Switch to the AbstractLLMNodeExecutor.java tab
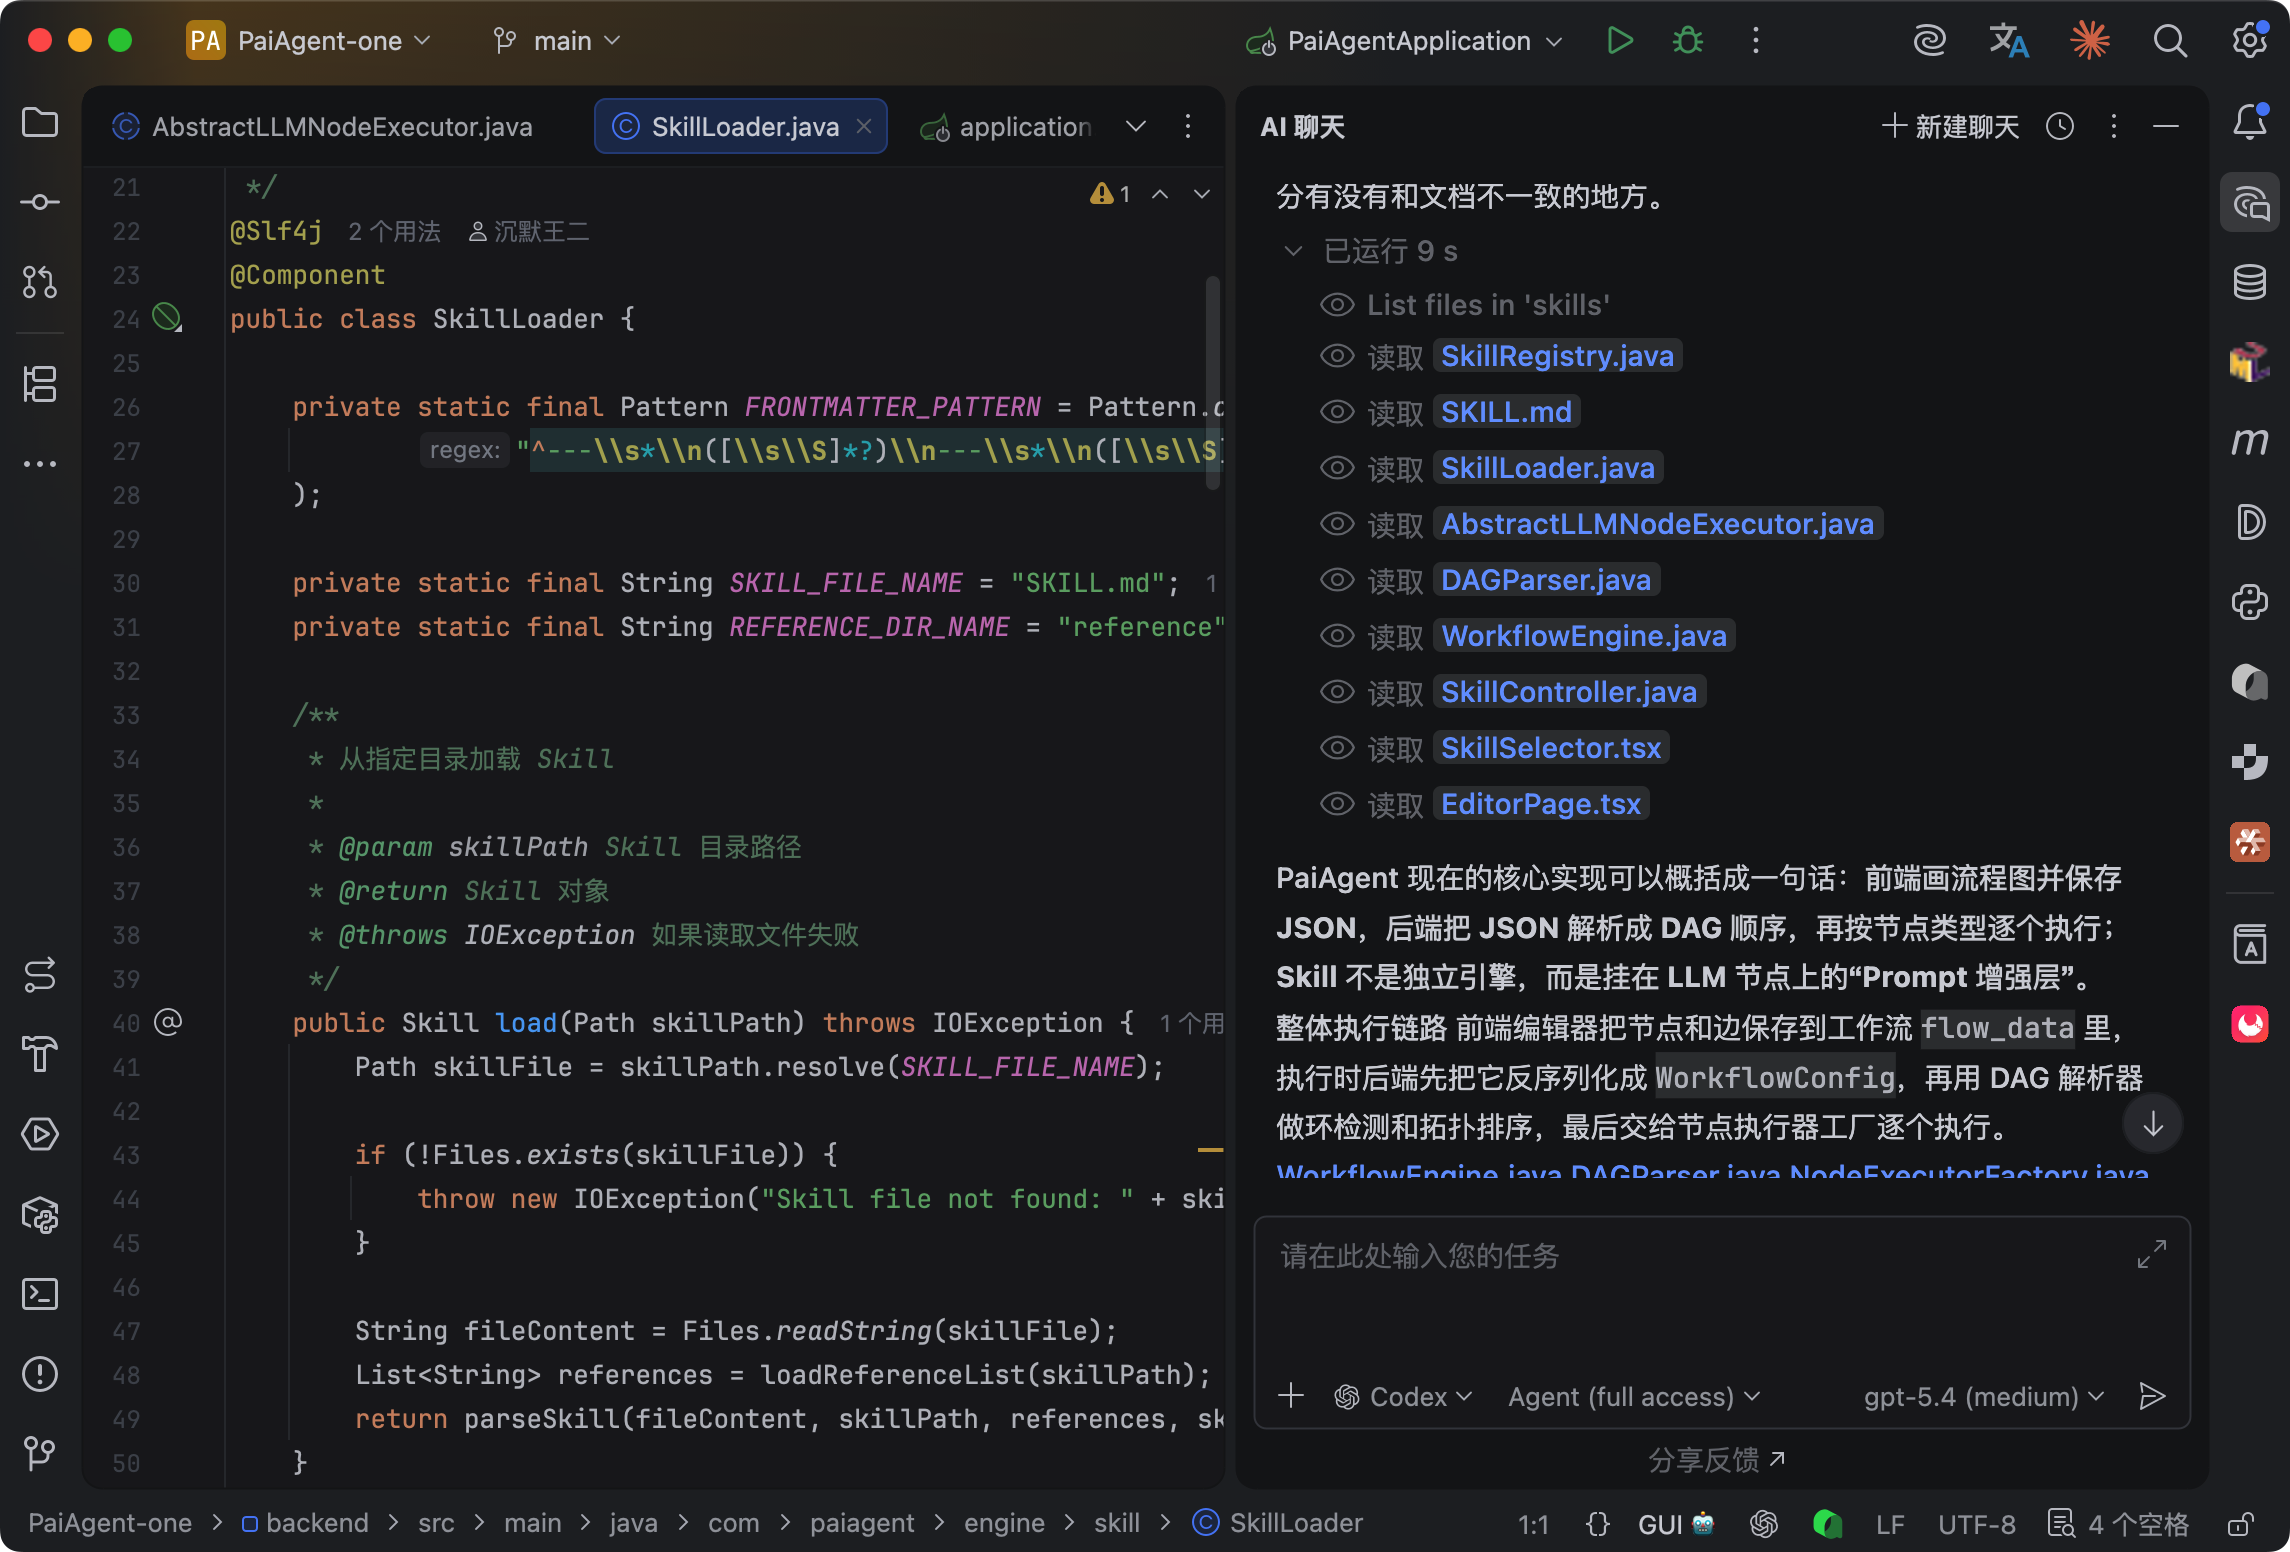The image size is (2290, 1552). click(340, 127)
